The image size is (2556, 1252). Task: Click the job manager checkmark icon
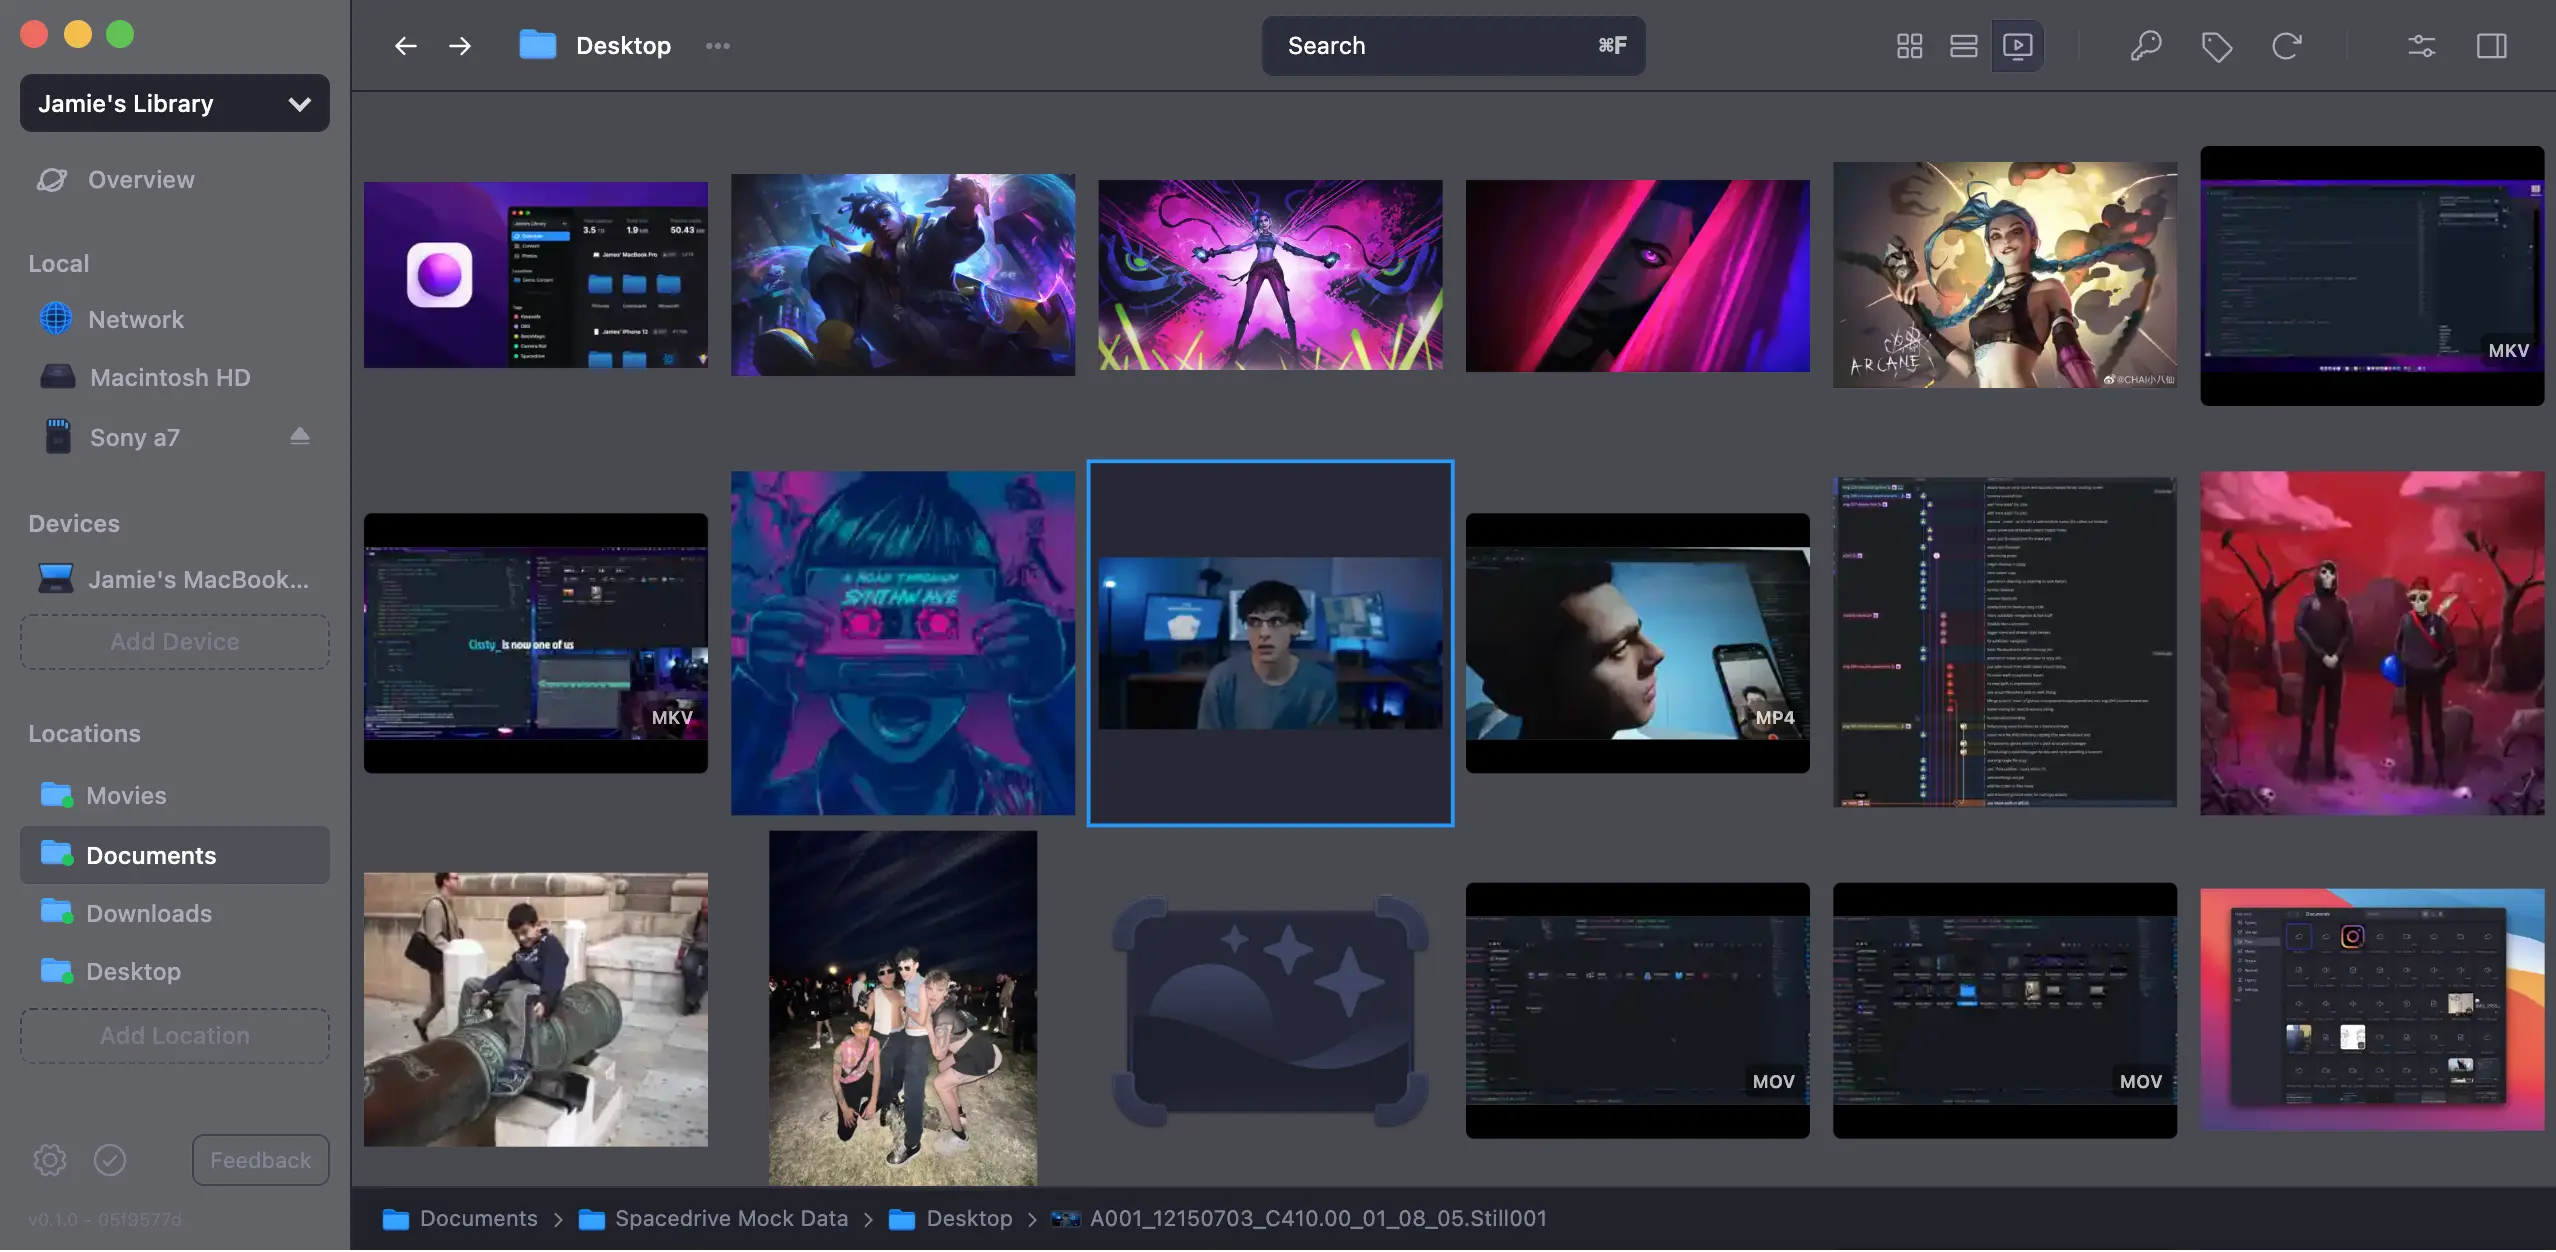tap(110, 1160)
